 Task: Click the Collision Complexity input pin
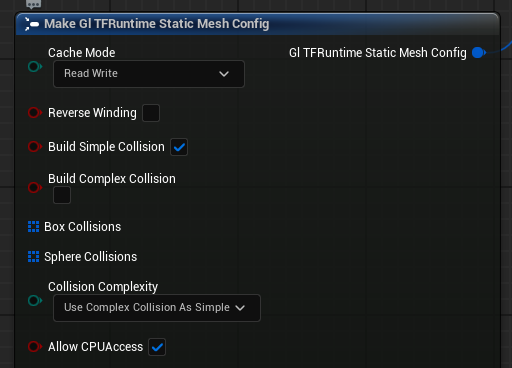click(35, 301)
